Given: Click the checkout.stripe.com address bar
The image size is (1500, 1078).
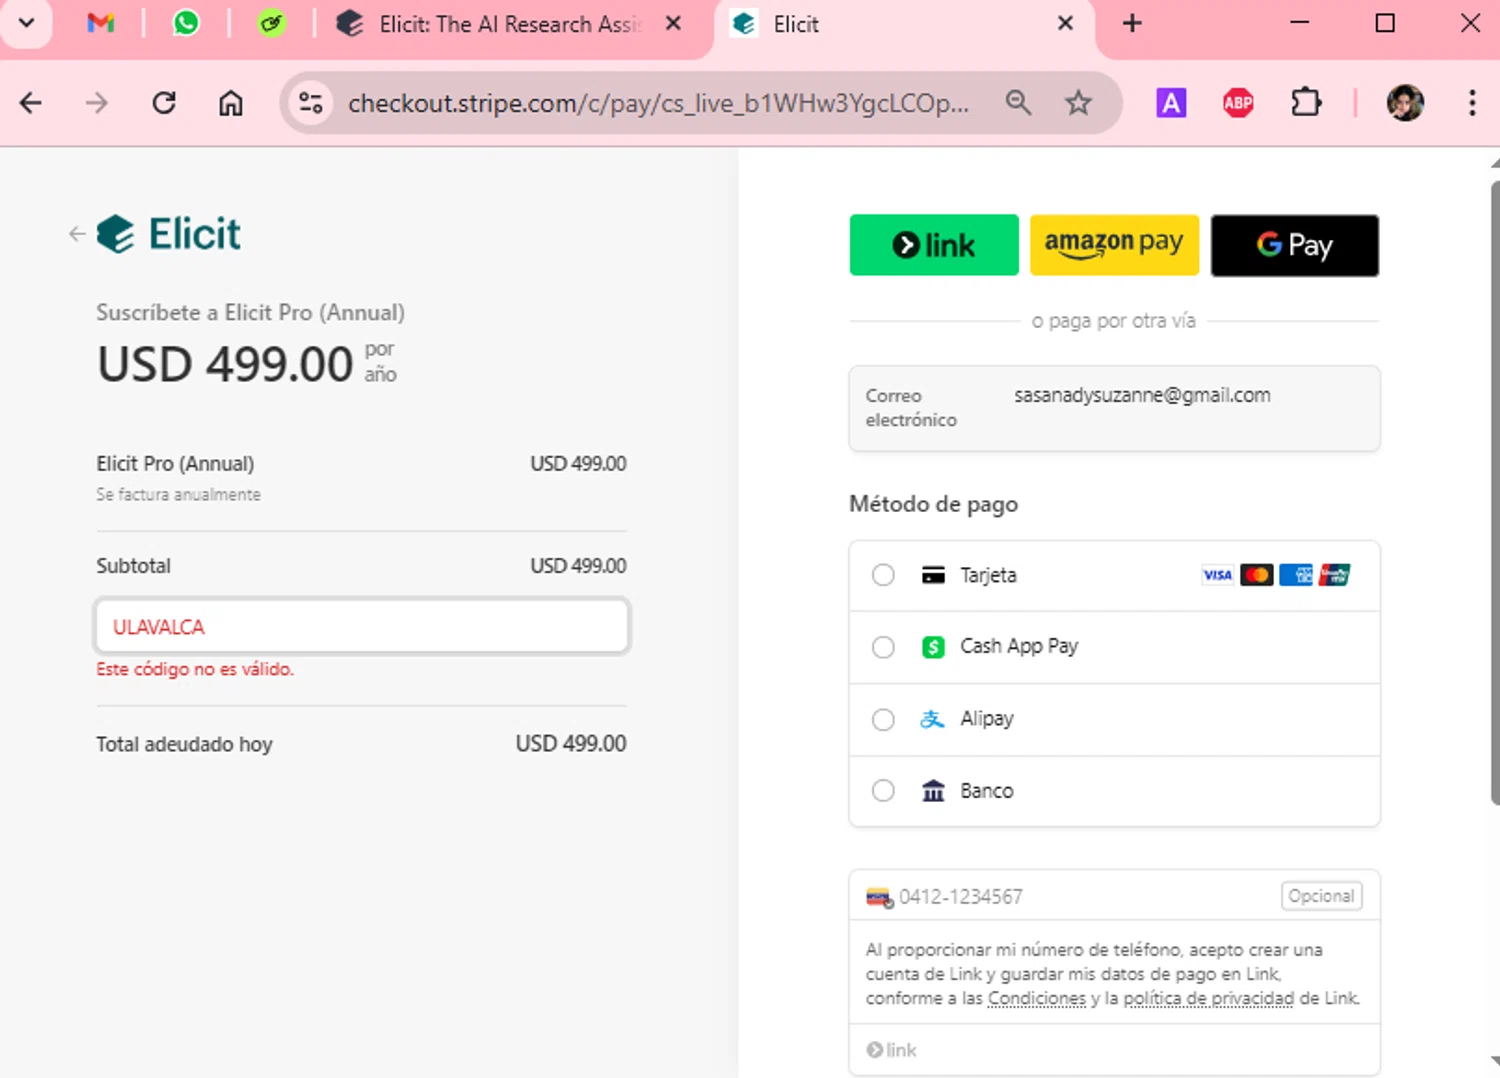Looking at the screenshot, I should coord(658,103).
